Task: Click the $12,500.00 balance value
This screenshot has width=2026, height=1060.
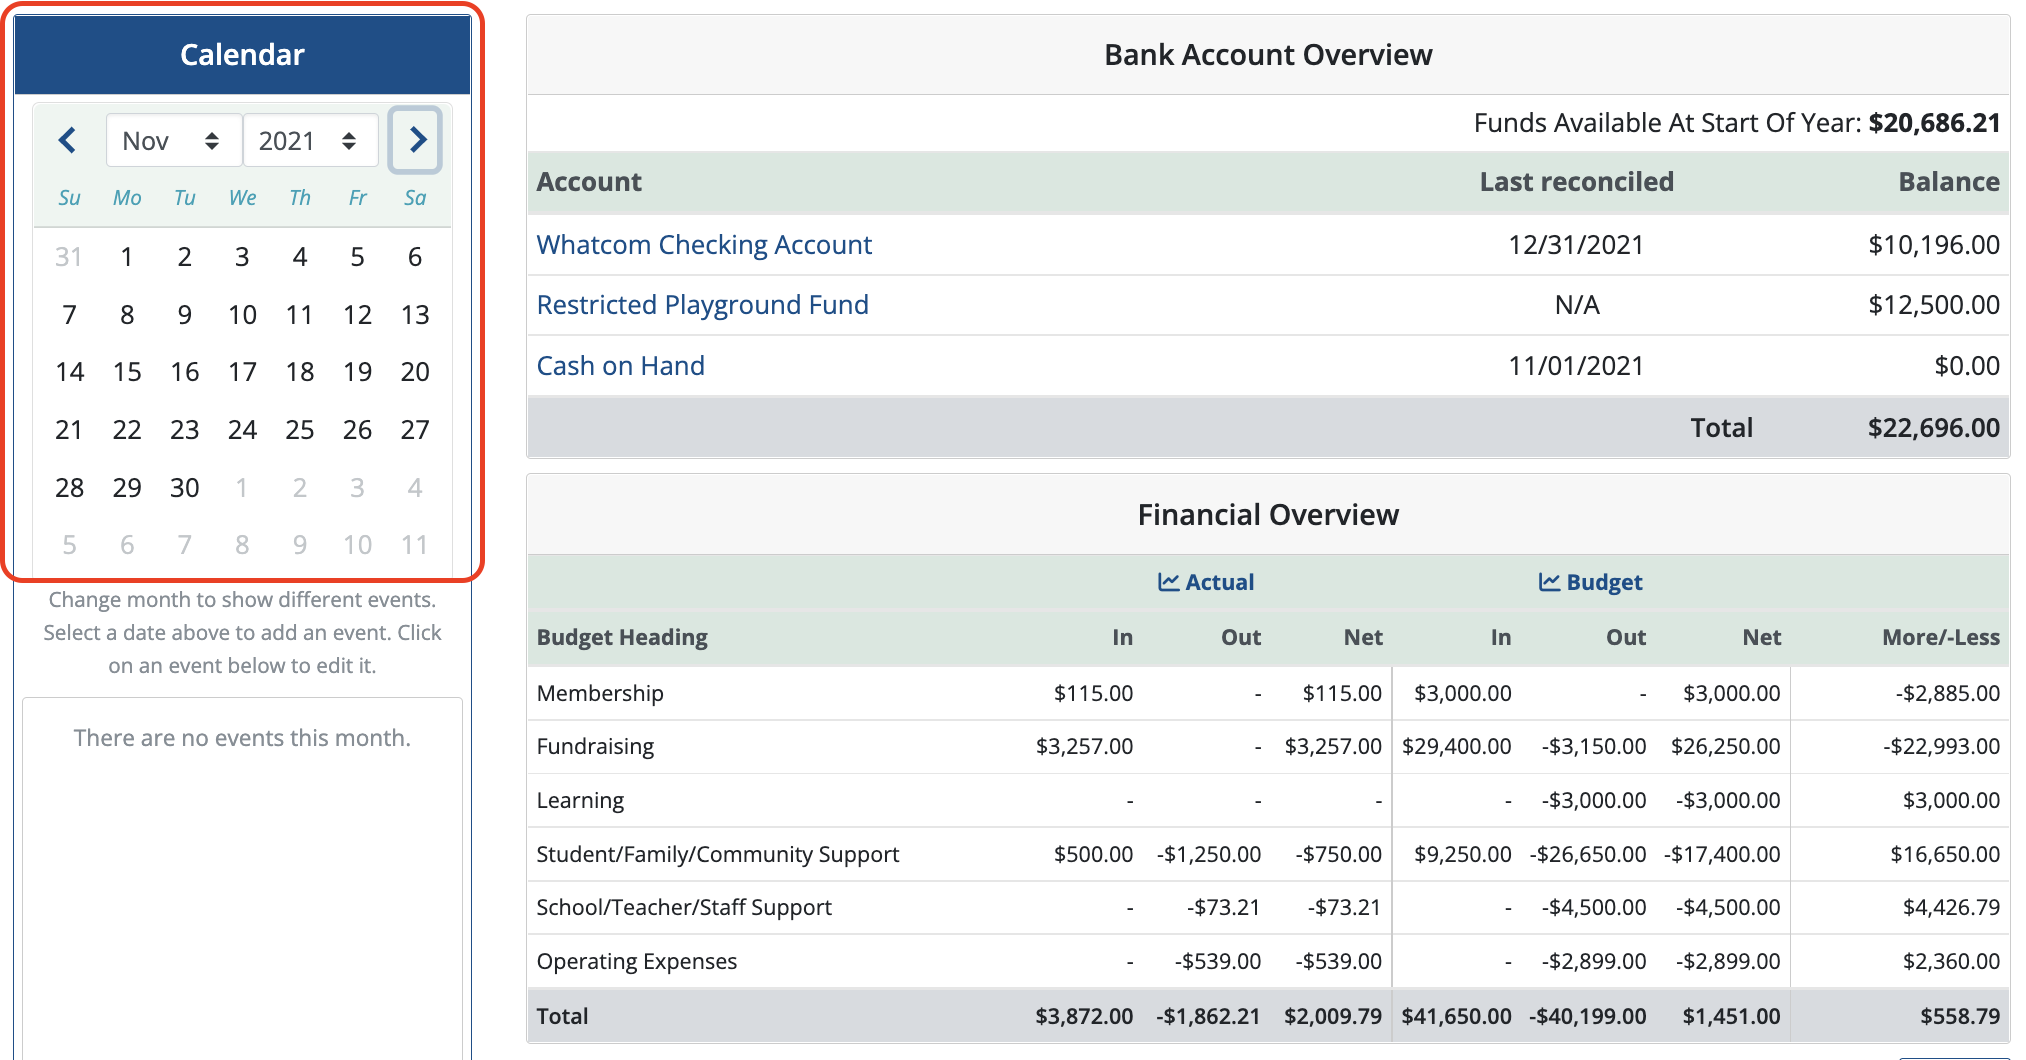Action: [x=1934, y=305]
